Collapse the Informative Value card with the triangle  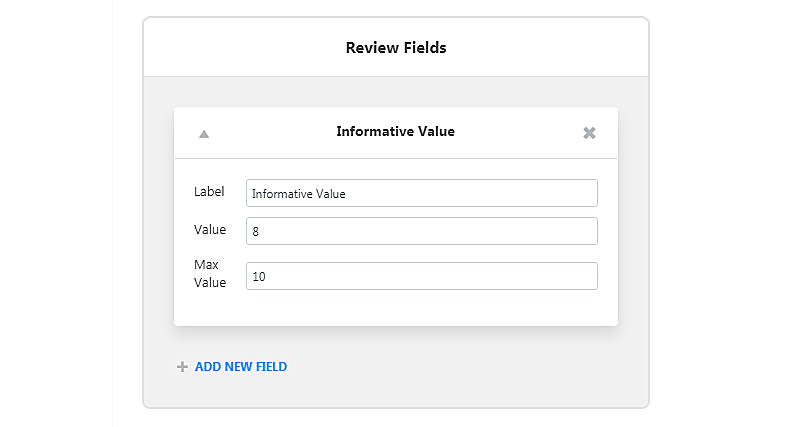click(x=204, y=134)
